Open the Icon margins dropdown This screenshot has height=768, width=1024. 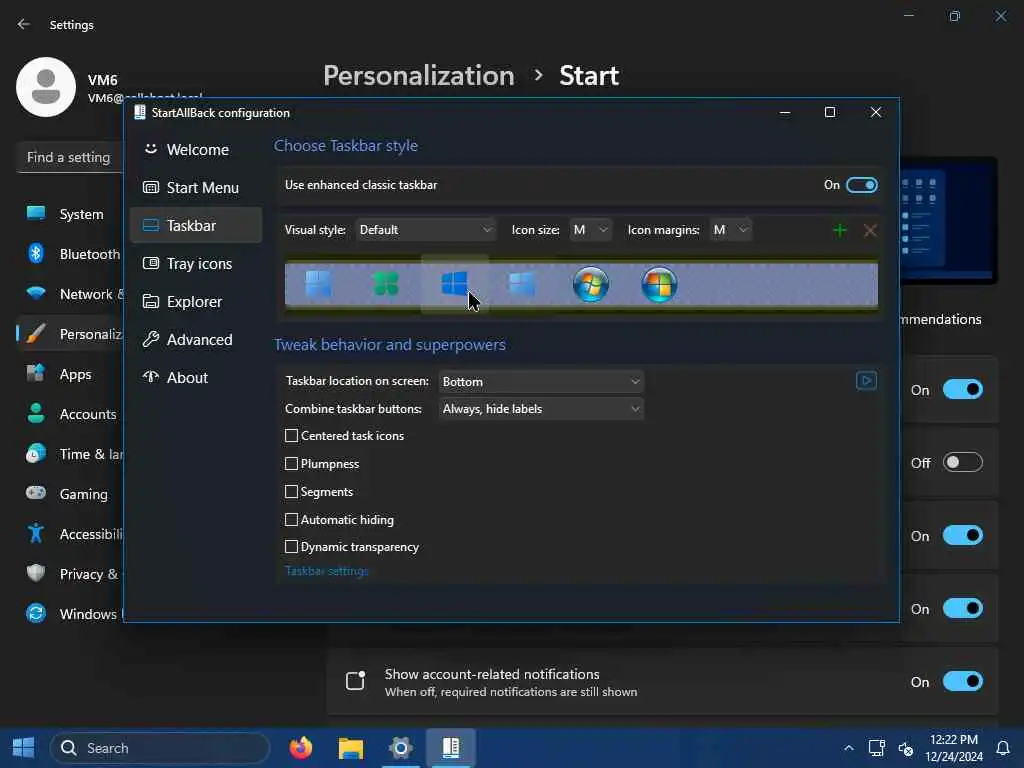click(731, 230)
